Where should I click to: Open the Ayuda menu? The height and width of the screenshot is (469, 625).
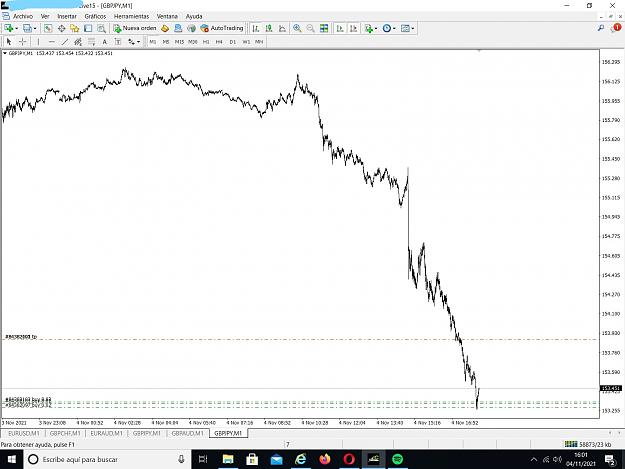(194, 16)
